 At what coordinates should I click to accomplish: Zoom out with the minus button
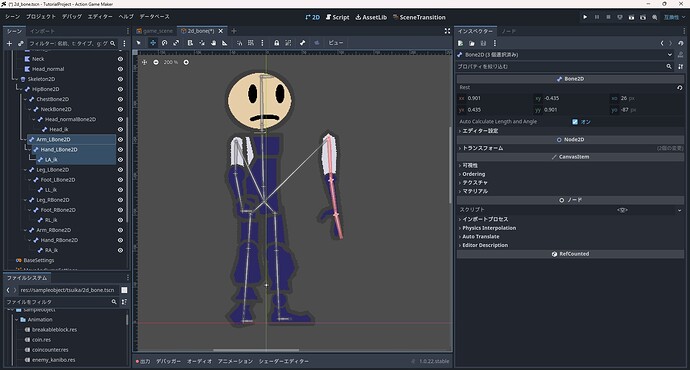(156, 62)
